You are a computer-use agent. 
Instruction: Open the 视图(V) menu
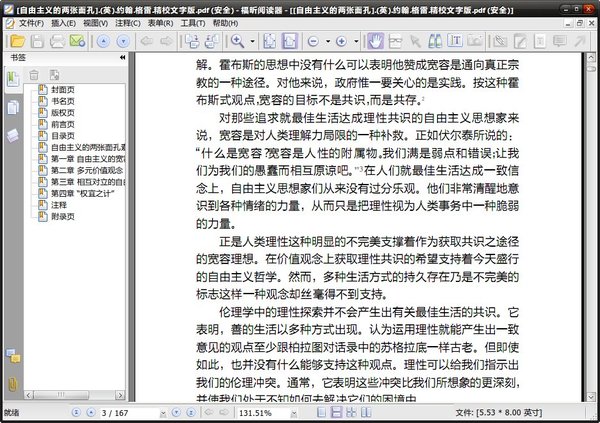point(95,23)
